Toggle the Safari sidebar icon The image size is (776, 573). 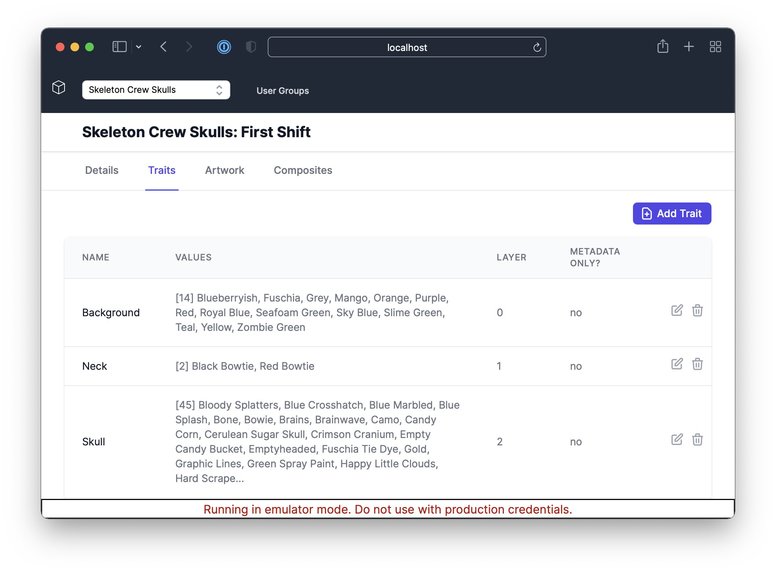tap(119, 47)
